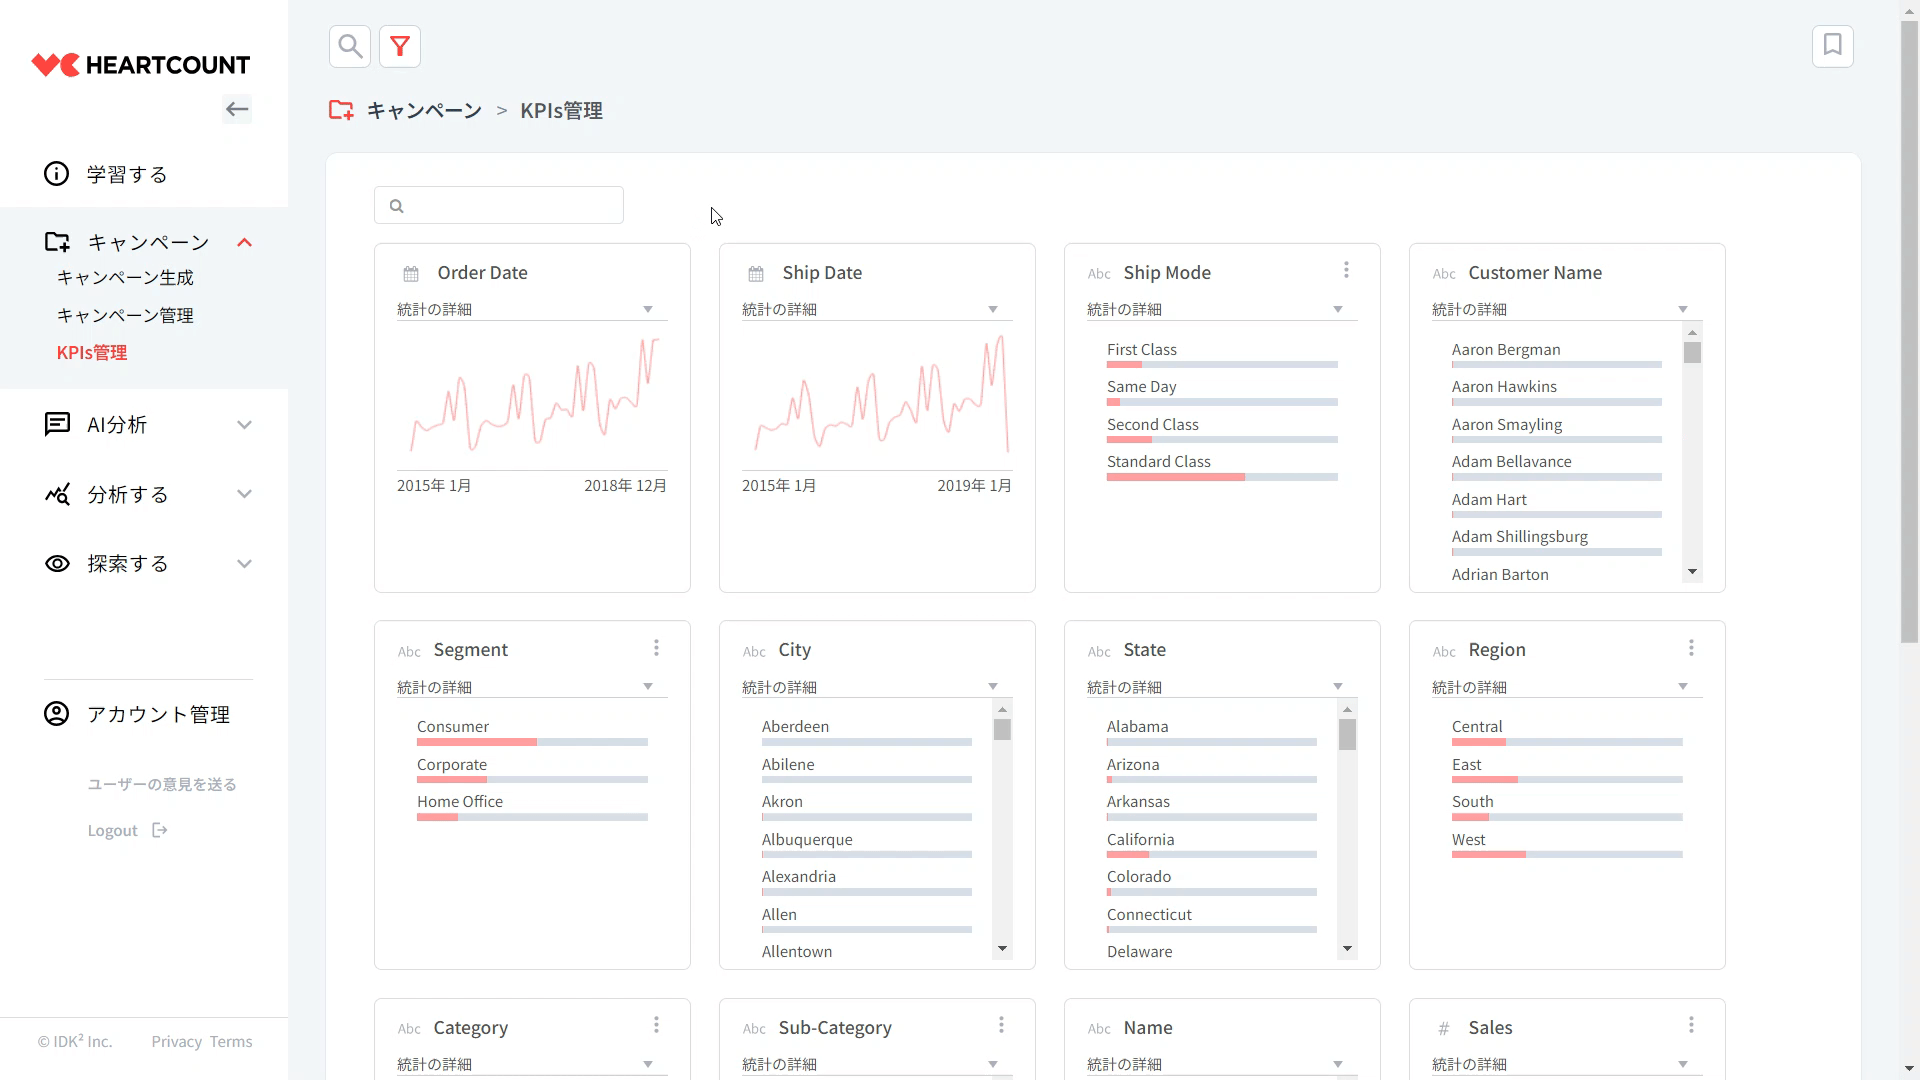The width and height of the screenshot is (1920, 1080).
Task: Collapse sidebar with the left arrow
Action: pyautogui.click(x=237, y=109)
